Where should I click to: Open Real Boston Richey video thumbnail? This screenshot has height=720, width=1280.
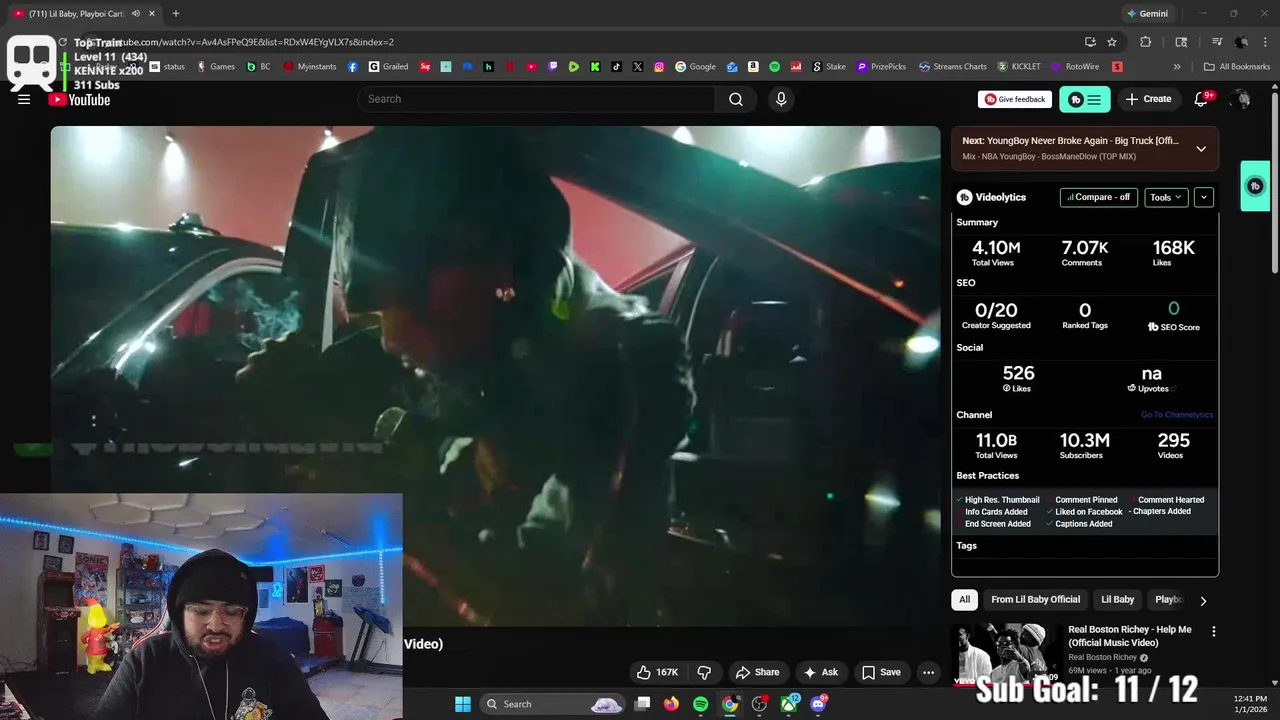click(1004, 655)
